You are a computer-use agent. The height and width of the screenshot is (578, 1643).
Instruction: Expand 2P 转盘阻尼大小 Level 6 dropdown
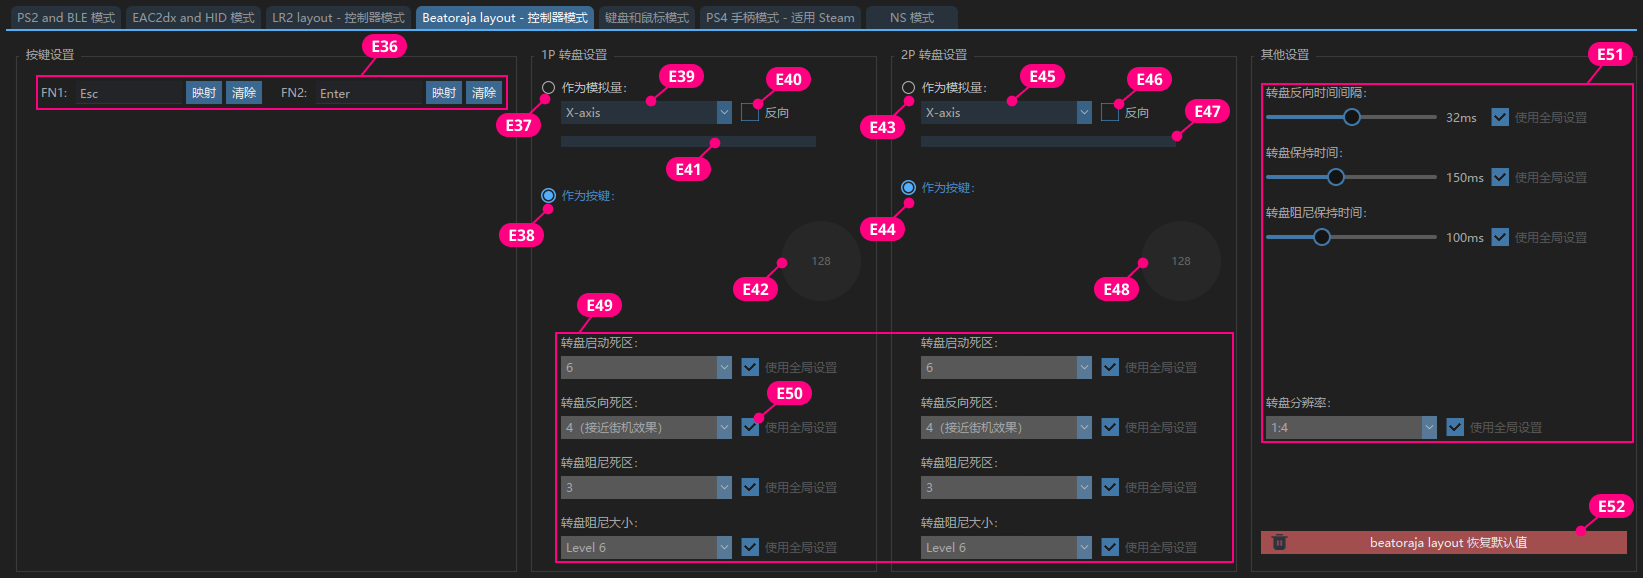pos(1006,547)
